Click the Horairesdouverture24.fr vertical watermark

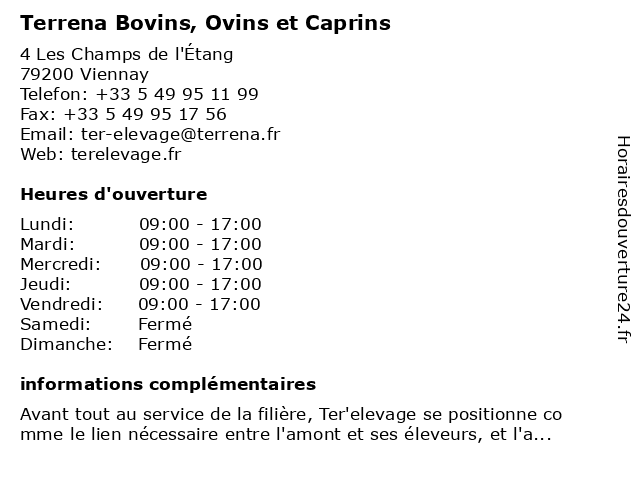[622, 240]
